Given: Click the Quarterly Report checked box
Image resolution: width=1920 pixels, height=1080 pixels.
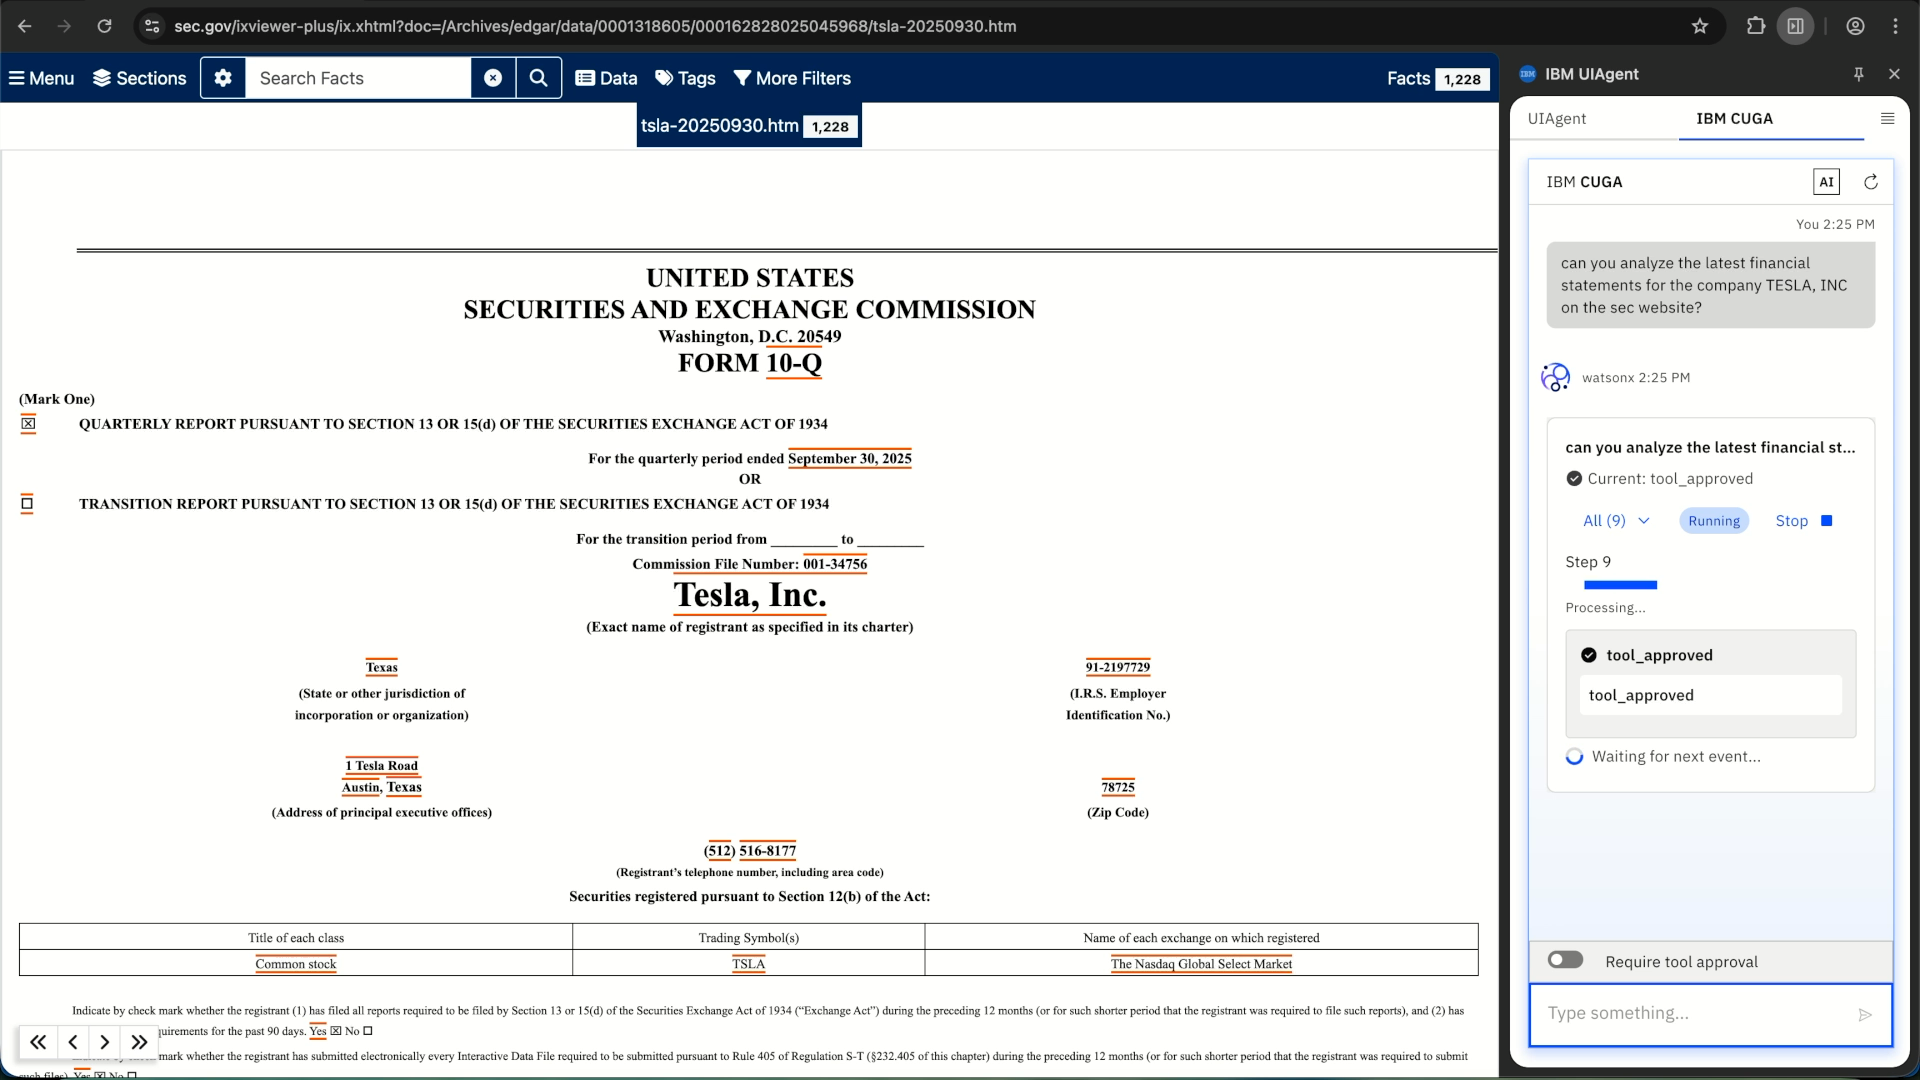Looking at the screenshot, I should pos(28,424).
